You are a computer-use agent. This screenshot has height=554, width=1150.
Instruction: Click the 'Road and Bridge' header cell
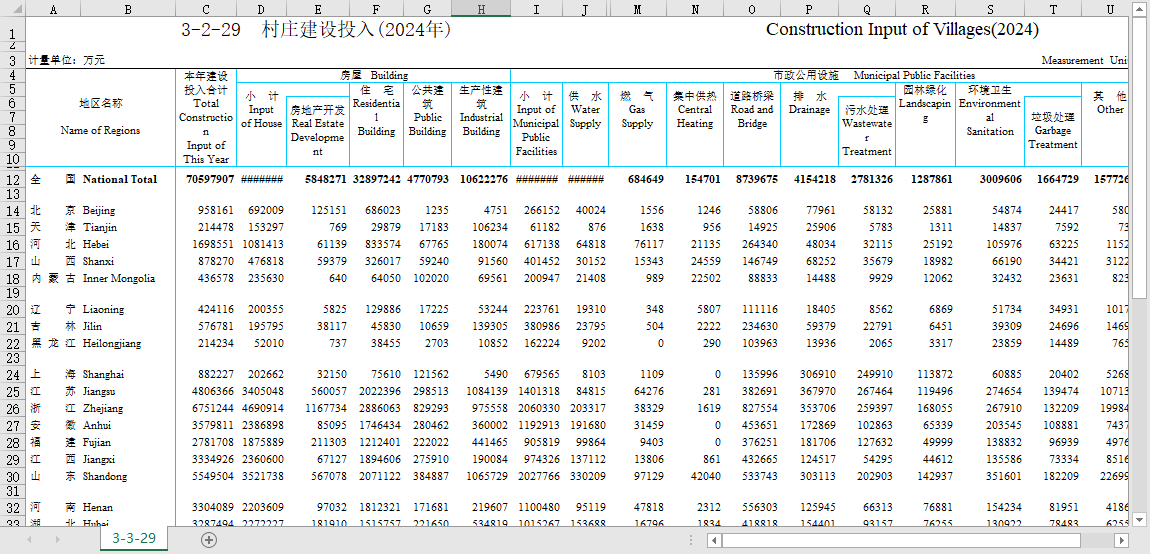tap(752, 110)
